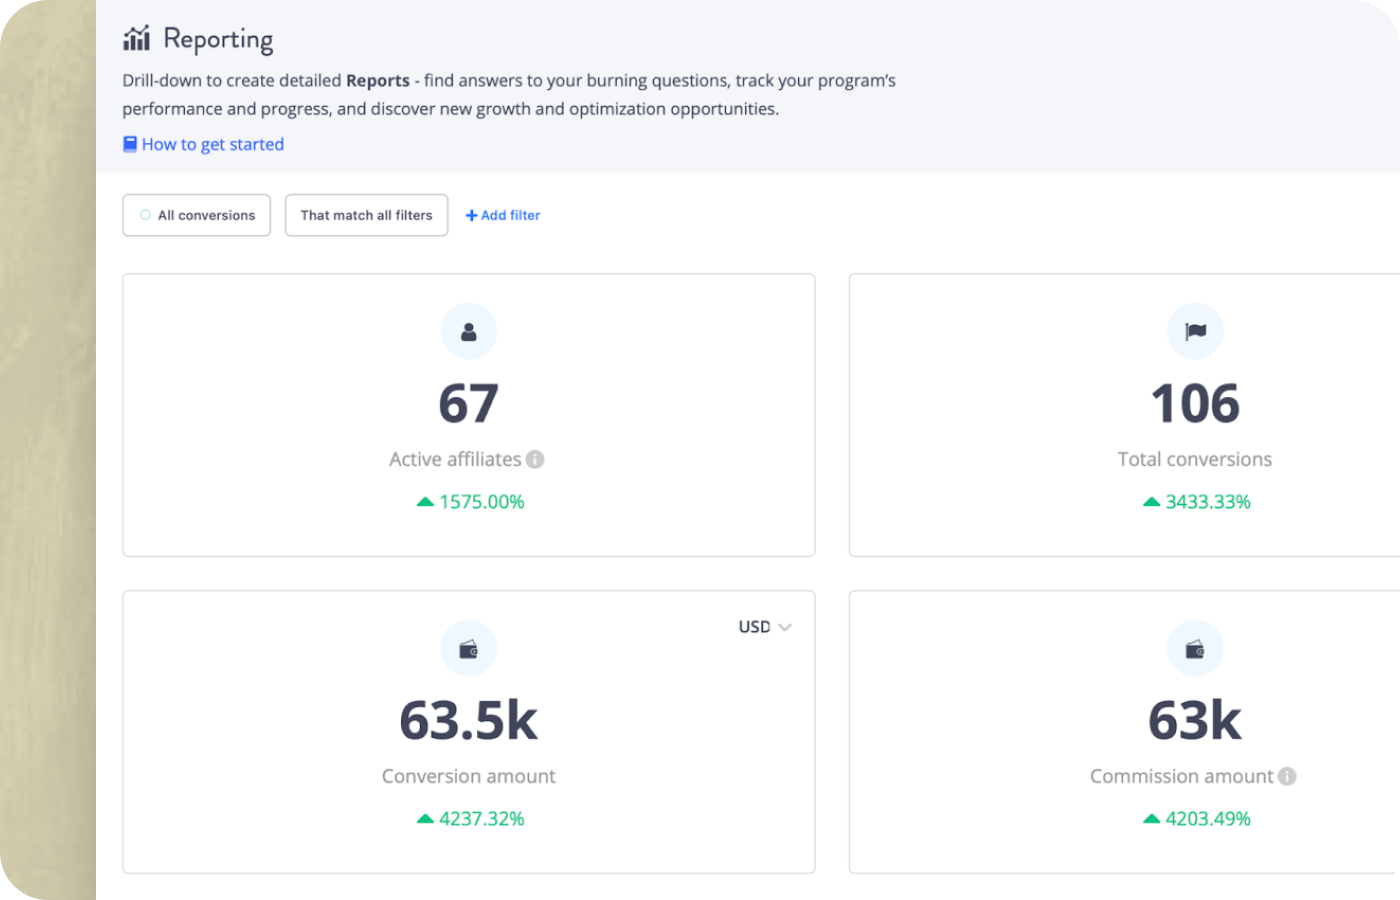Click the Reporting chart icon in header
This screenshot has height=900, width=1400.
[x=136, y=38]
